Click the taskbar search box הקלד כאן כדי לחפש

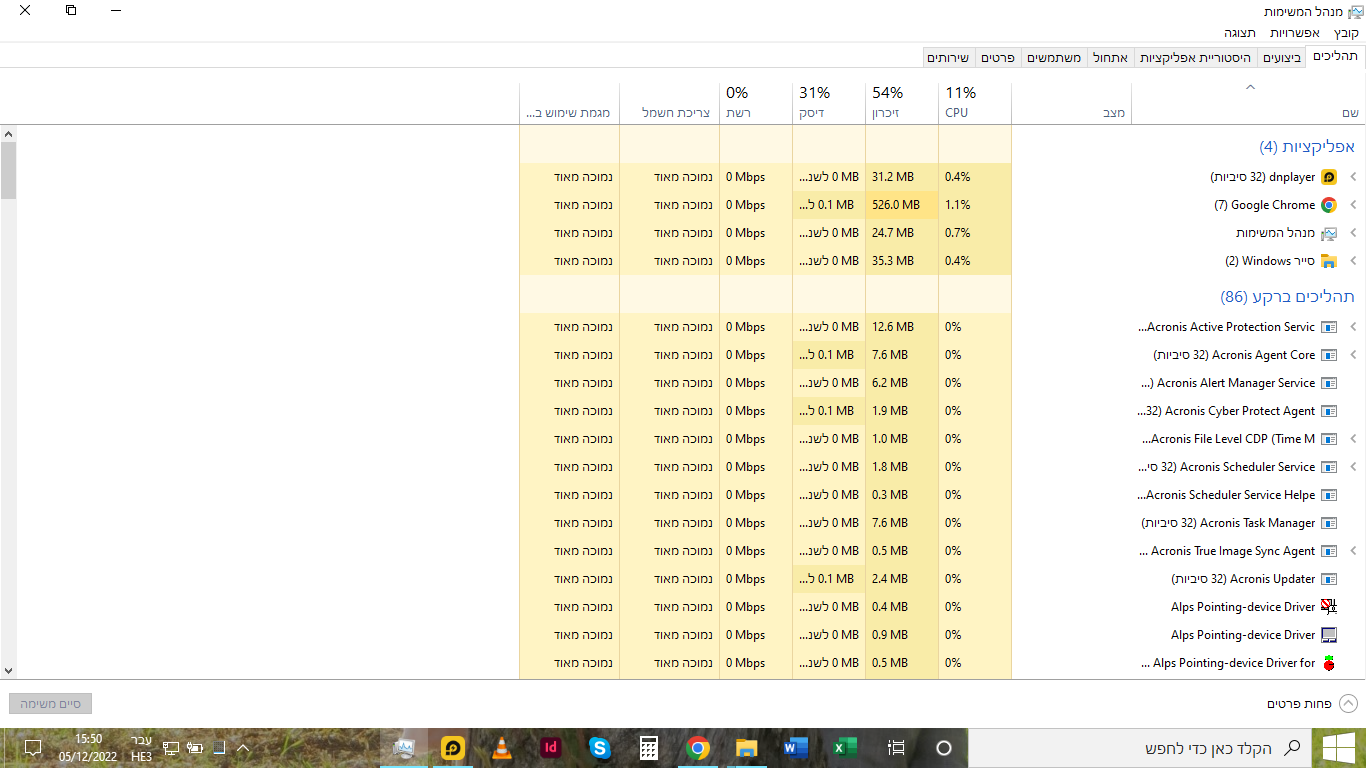click(x=1138, y=748)
